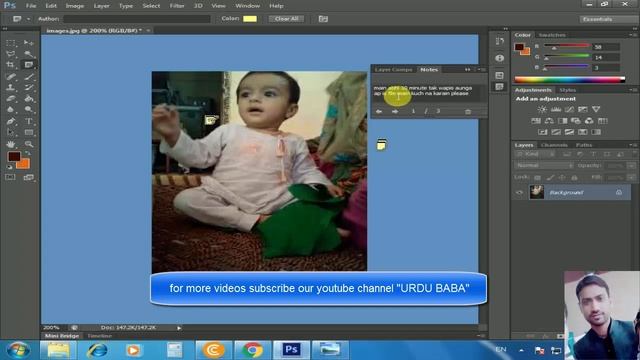Add a Brightness/Contrast adjustment
Screen dimensions: 640x360
(x=542, y=109)
